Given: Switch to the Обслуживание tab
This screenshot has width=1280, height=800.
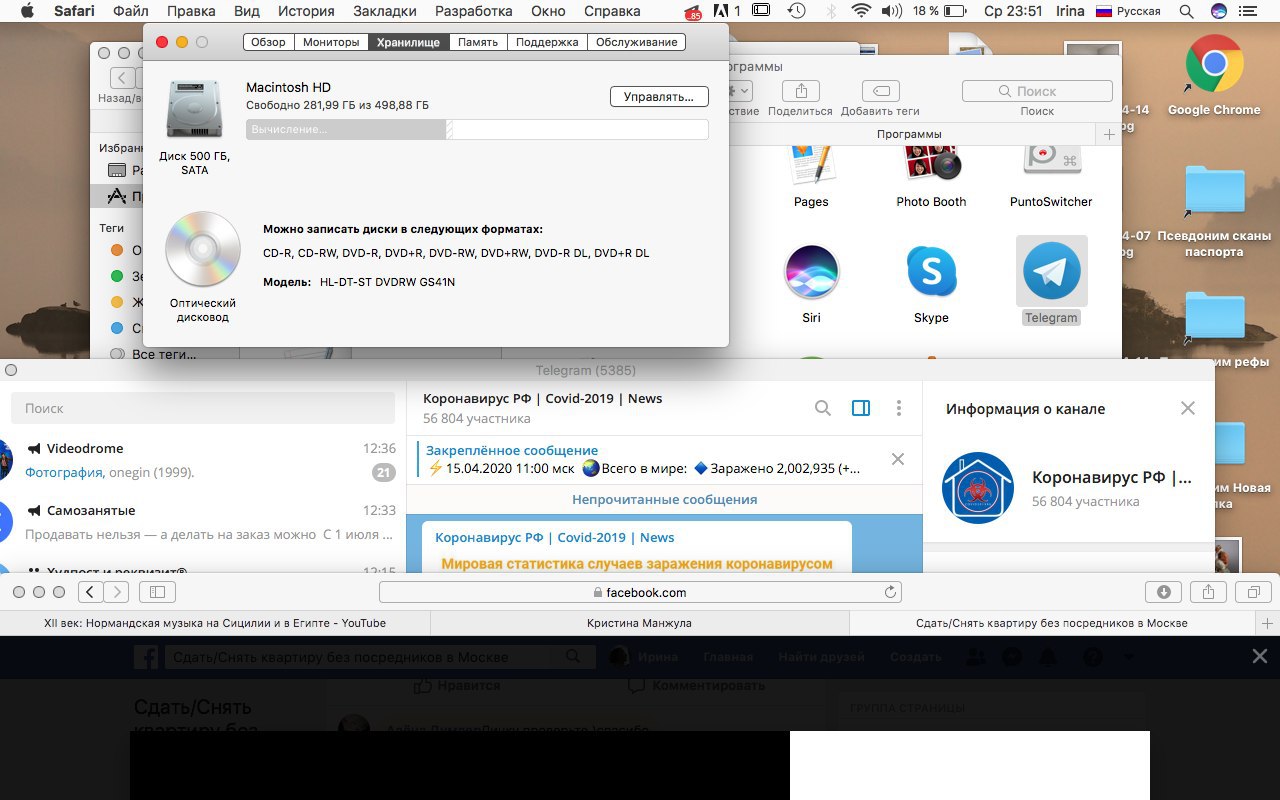Looking at the screenshot, I should (x=637, y=42).
